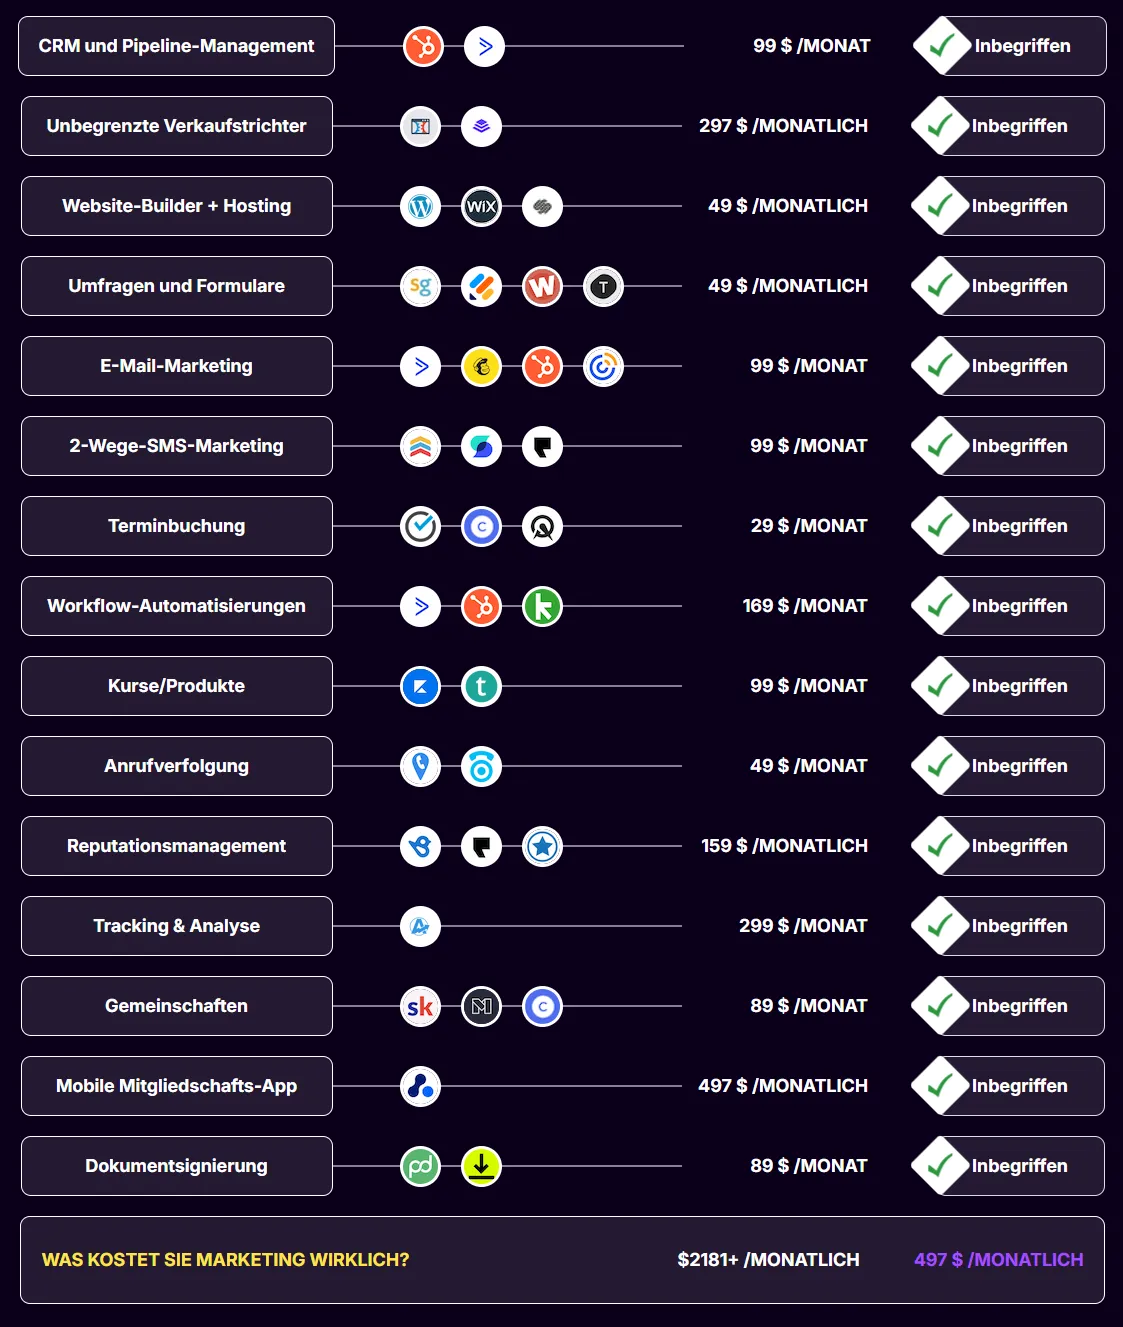The width and height of the screenshot is (1123, 1327).
Task: Click the Unbegrenzte Verkaufstrichter label box
Action: [177, 126]
